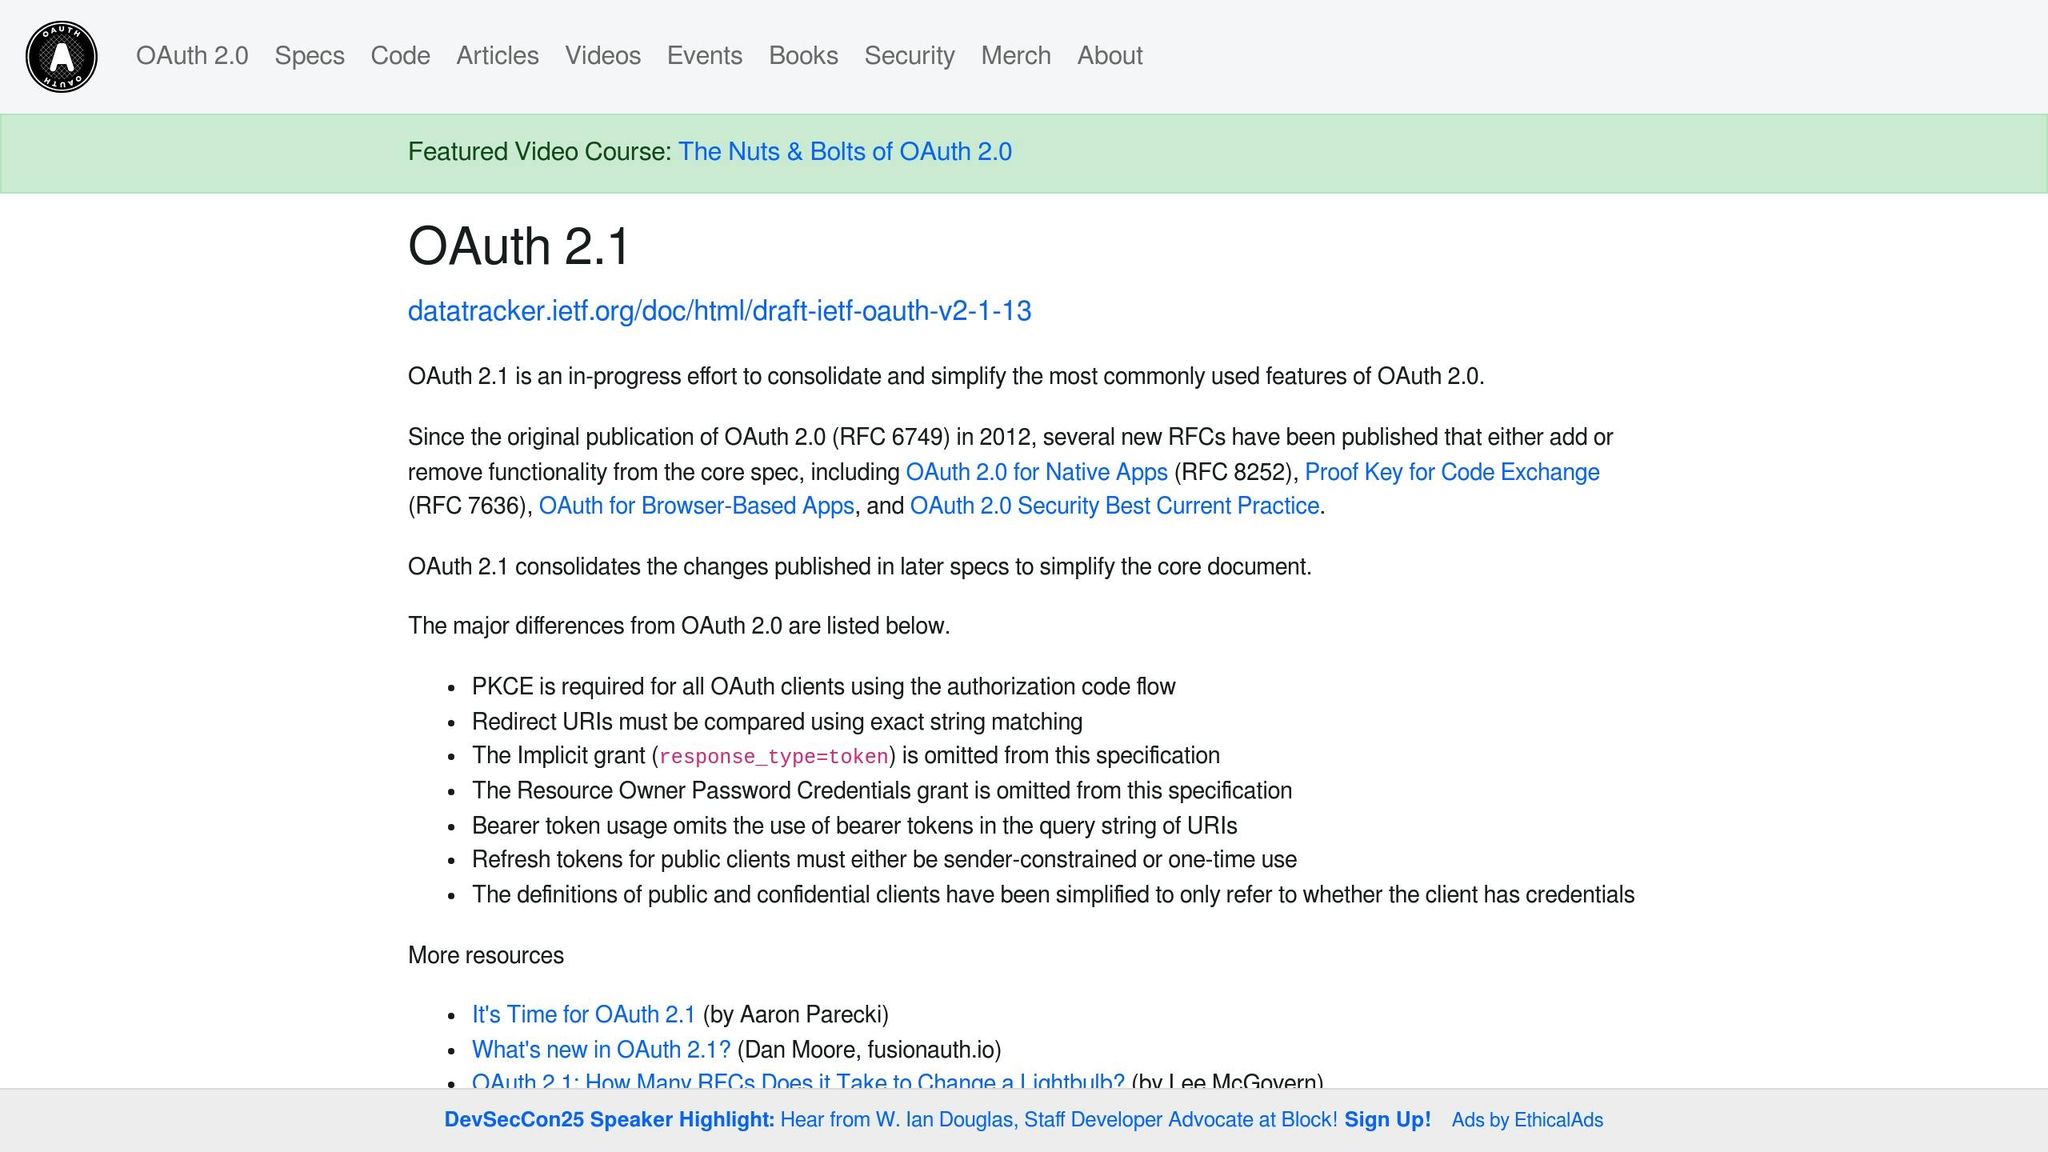Click OAuth for Browser-Based Apps
The height and width of the screenshot is (1152, 2048).
pyautogui.click(x=697, y=506)
